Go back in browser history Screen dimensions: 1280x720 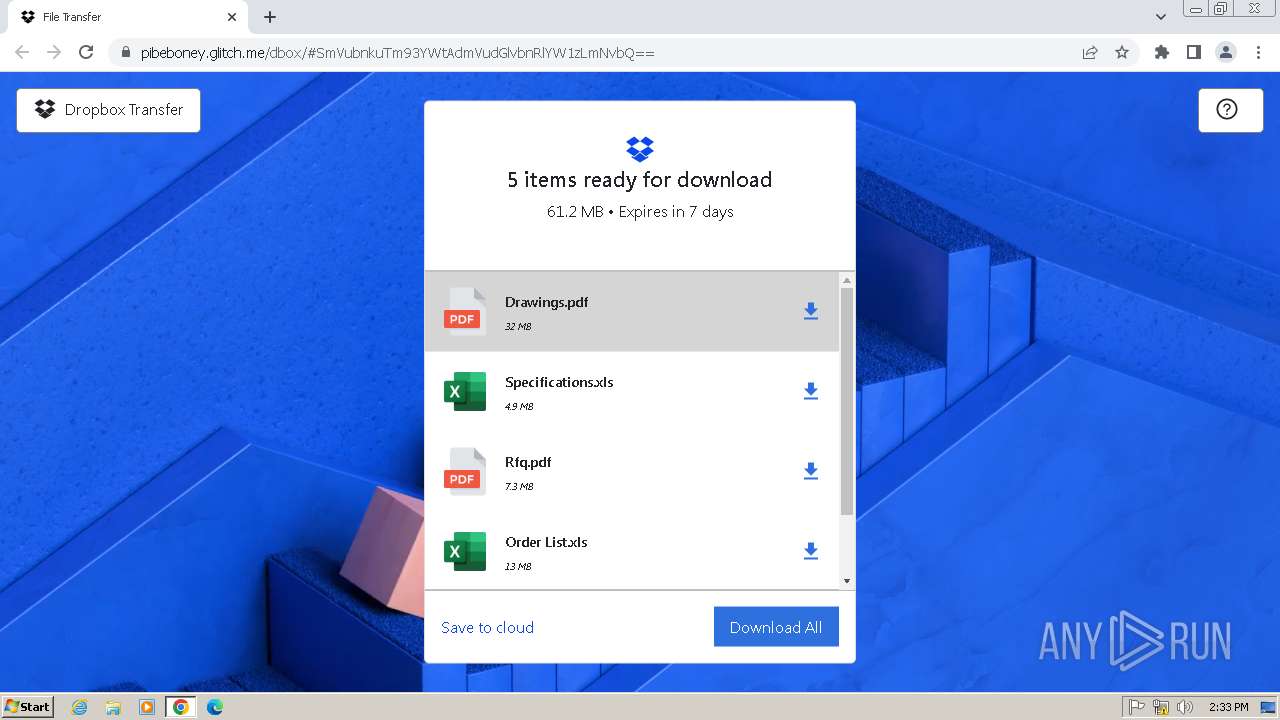tap(22, 52)
